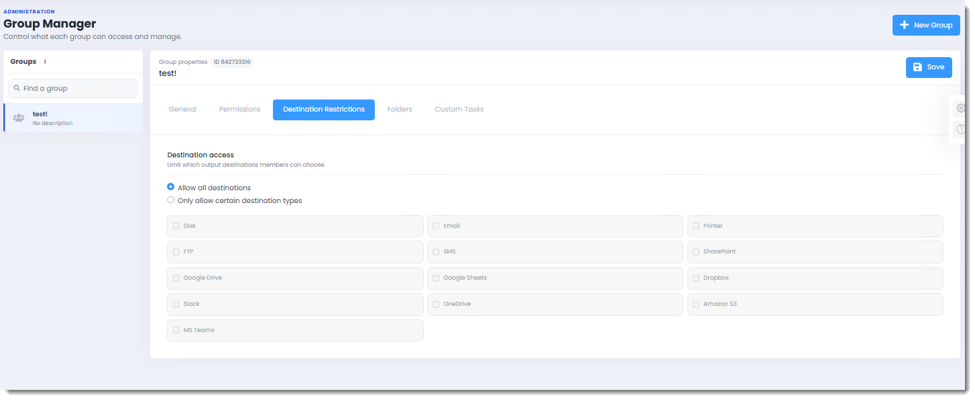Click the plus icon on New Group

pyautogui.click(x=905, y=25)
